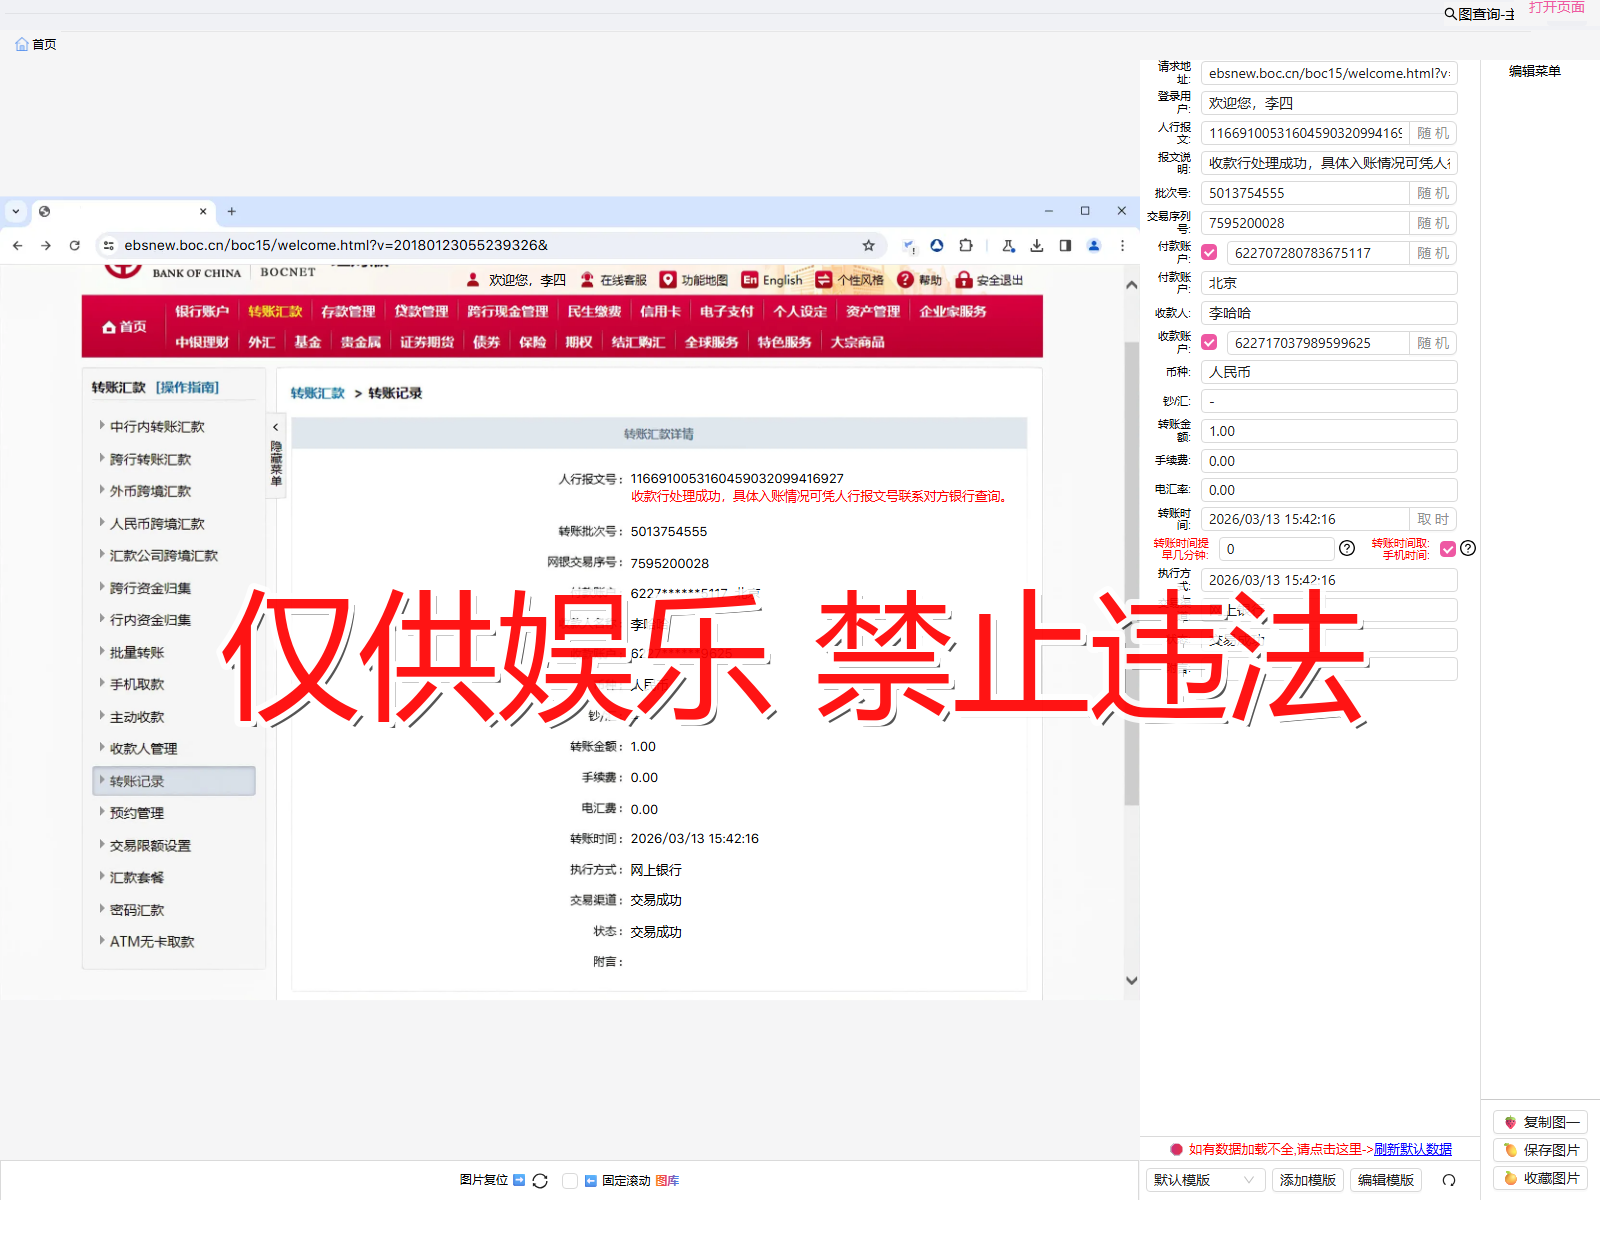Click the 转账金额 amount input field

click(1328, 430)
